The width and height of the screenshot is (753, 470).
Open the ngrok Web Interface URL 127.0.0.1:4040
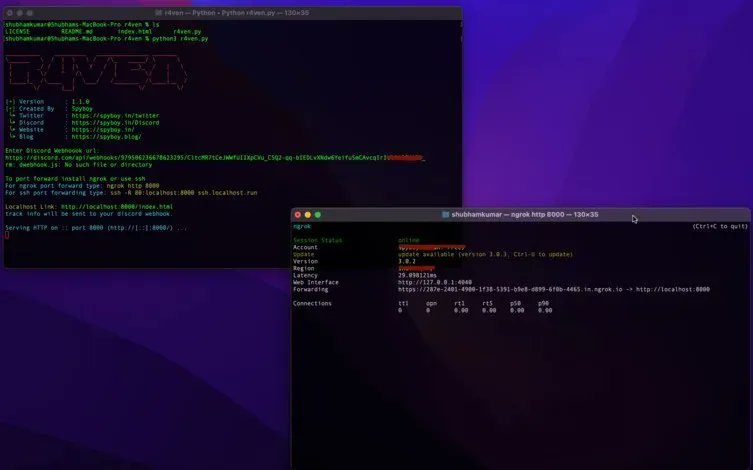coord(435,282)
